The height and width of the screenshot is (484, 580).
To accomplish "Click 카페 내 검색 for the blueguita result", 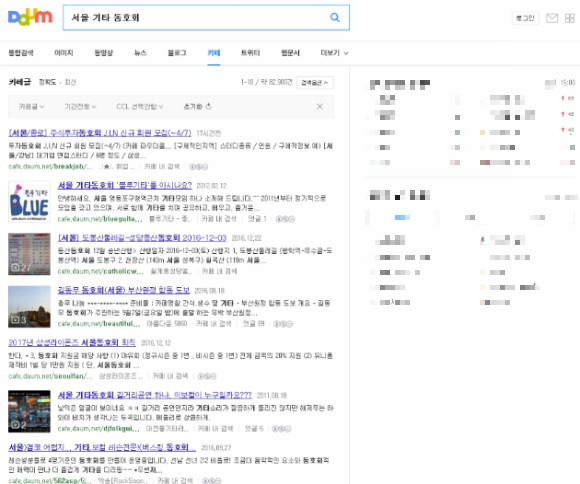I will pos(219,219).
